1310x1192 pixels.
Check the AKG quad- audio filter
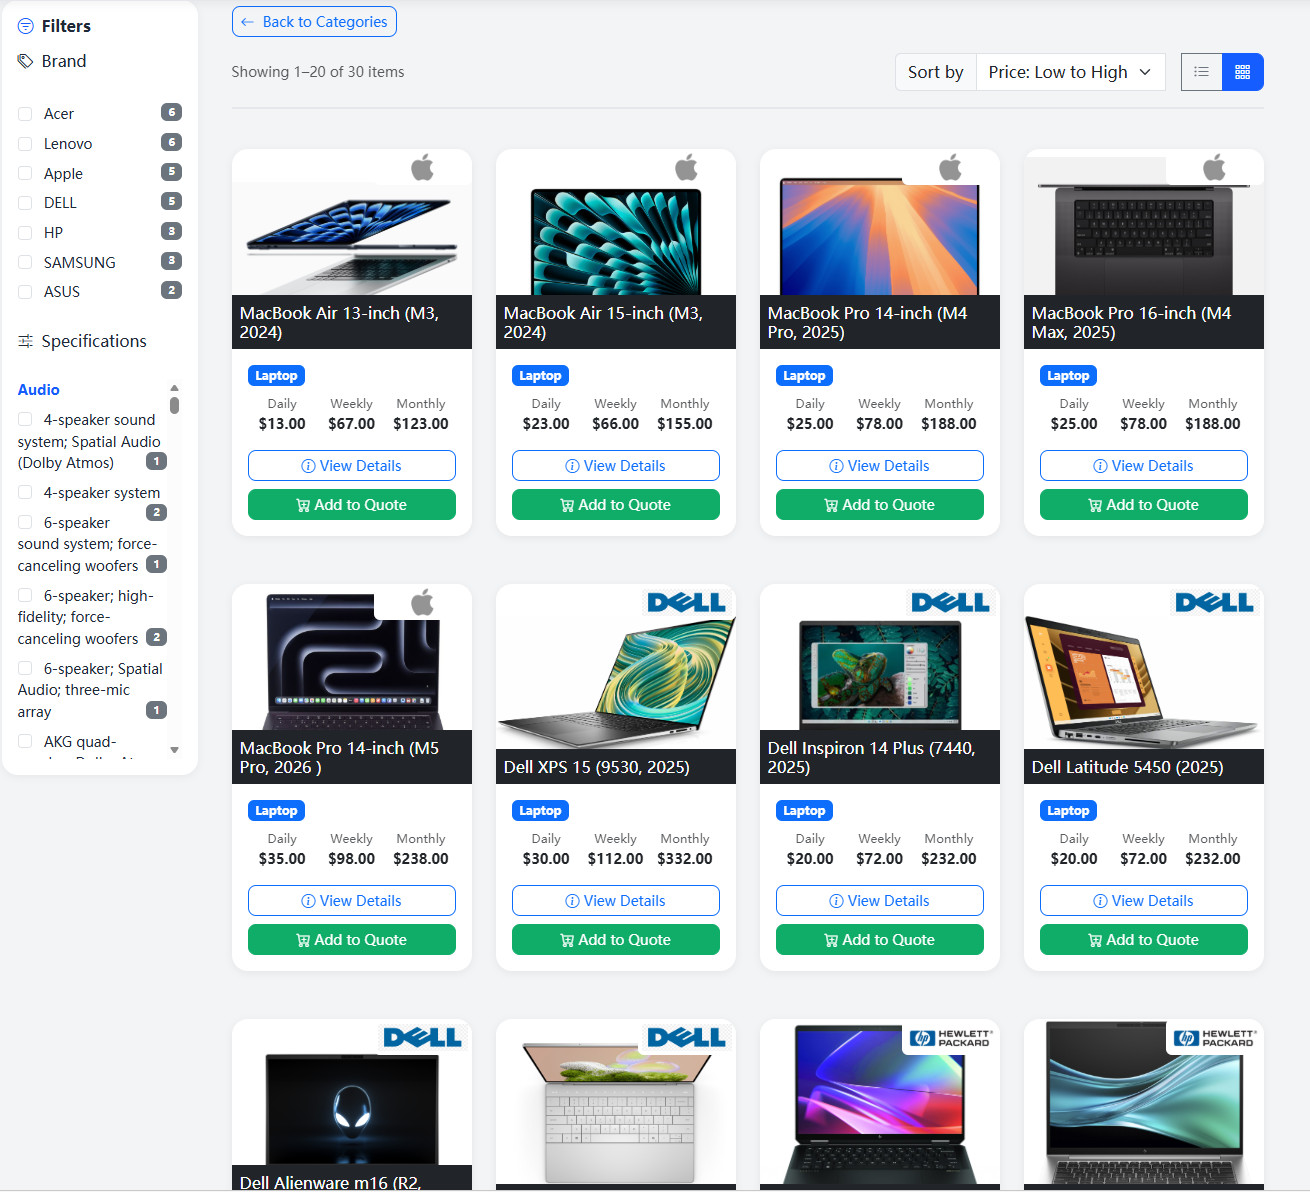click(25, 741)
